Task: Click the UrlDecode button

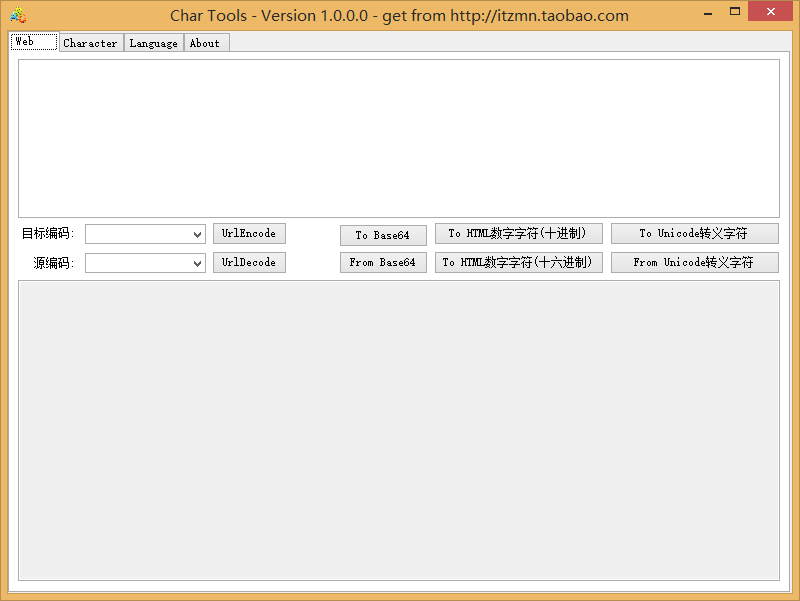Action: (x=249, y=262)
